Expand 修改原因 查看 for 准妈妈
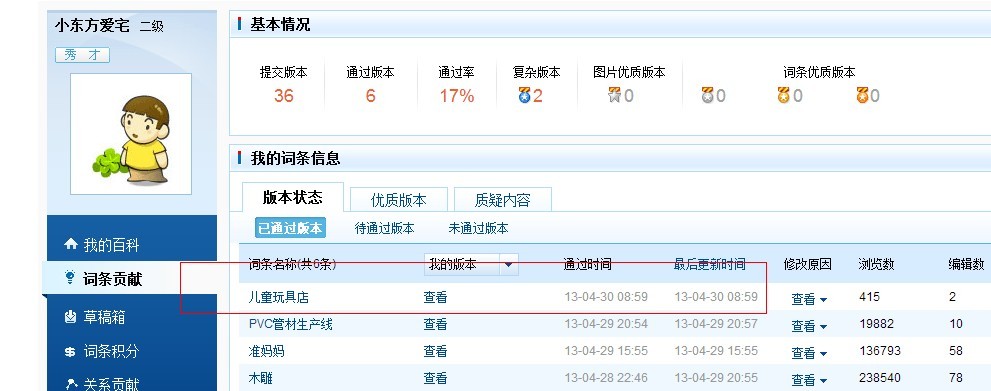Image resolution: width=991 pixels, height=391 pixels. 809,353
